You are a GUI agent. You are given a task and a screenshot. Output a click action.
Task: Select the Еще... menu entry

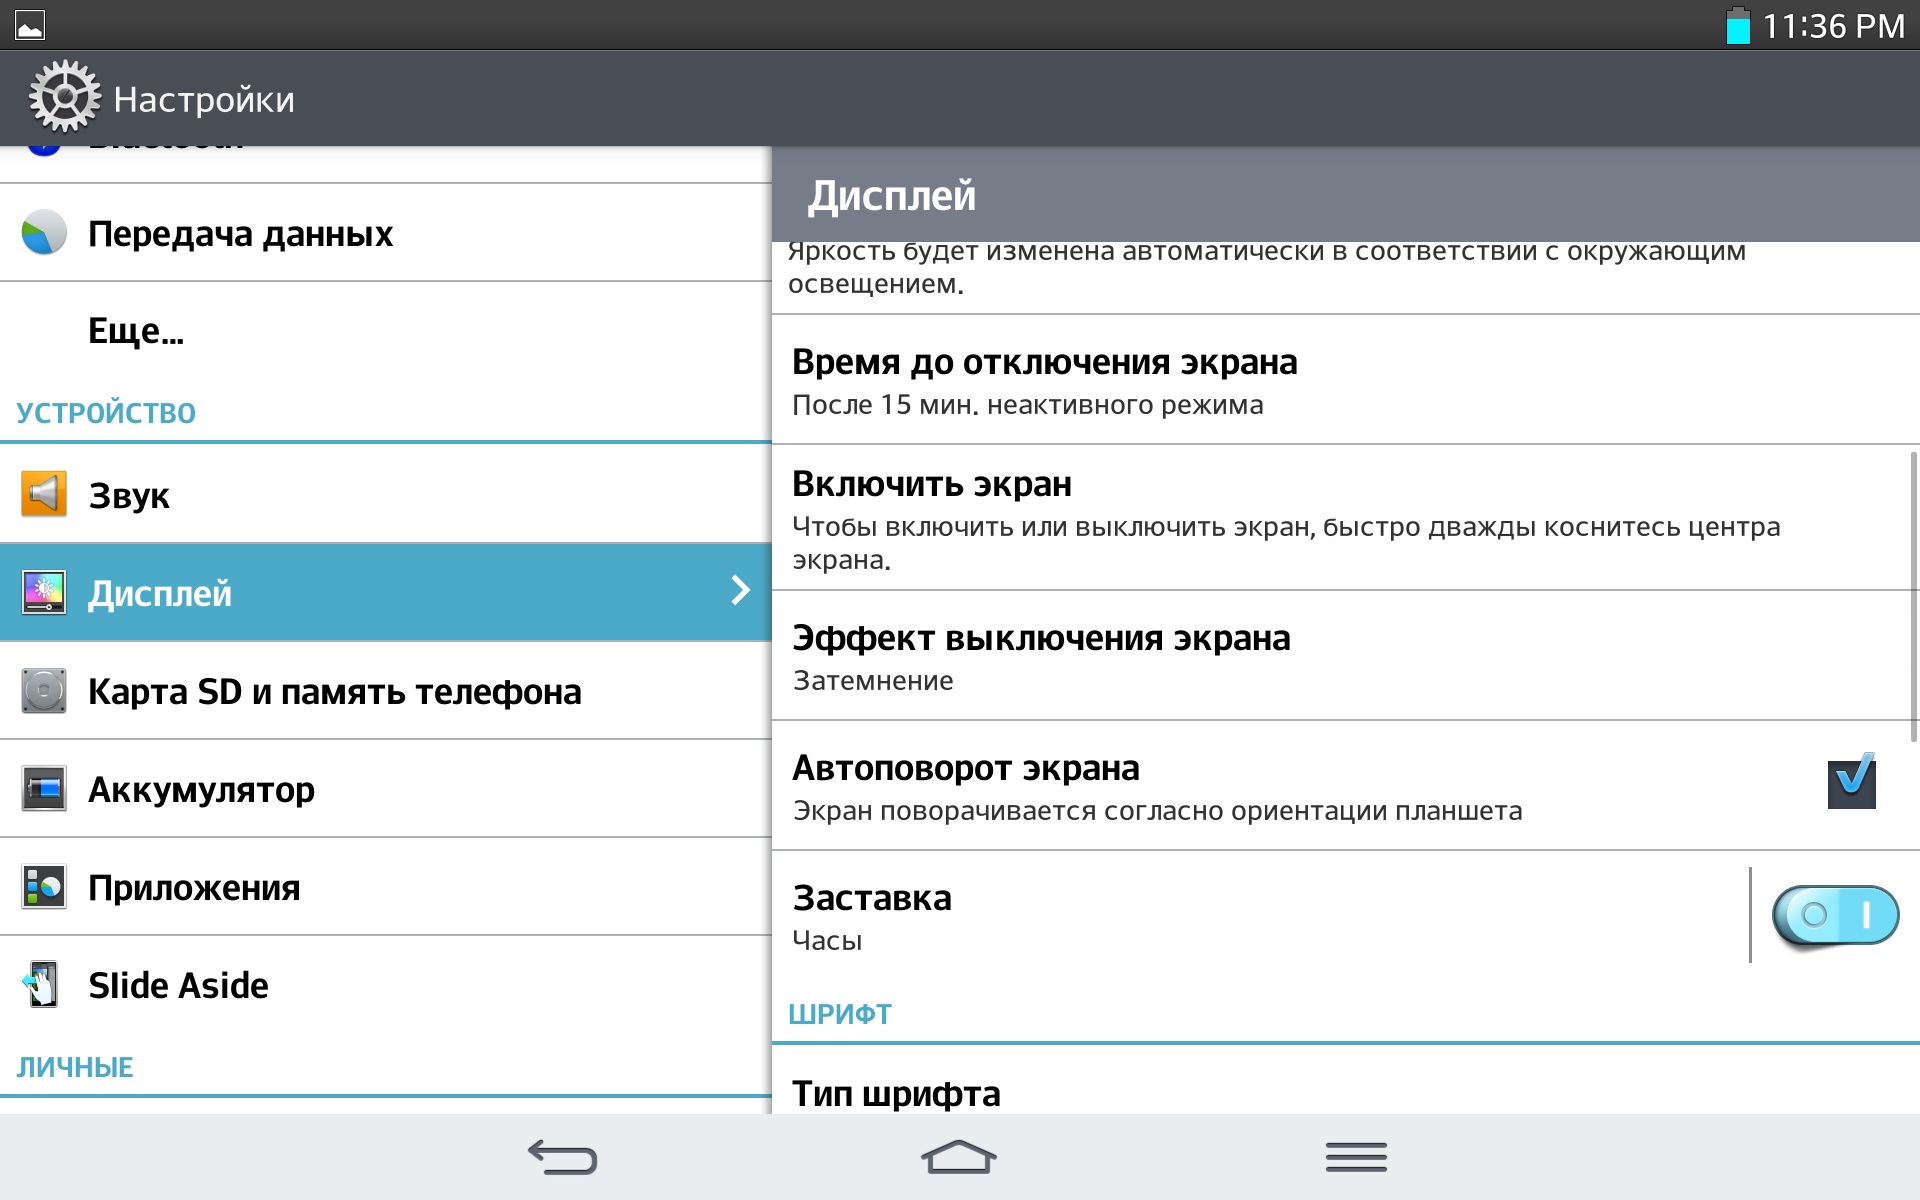(136, 331)
